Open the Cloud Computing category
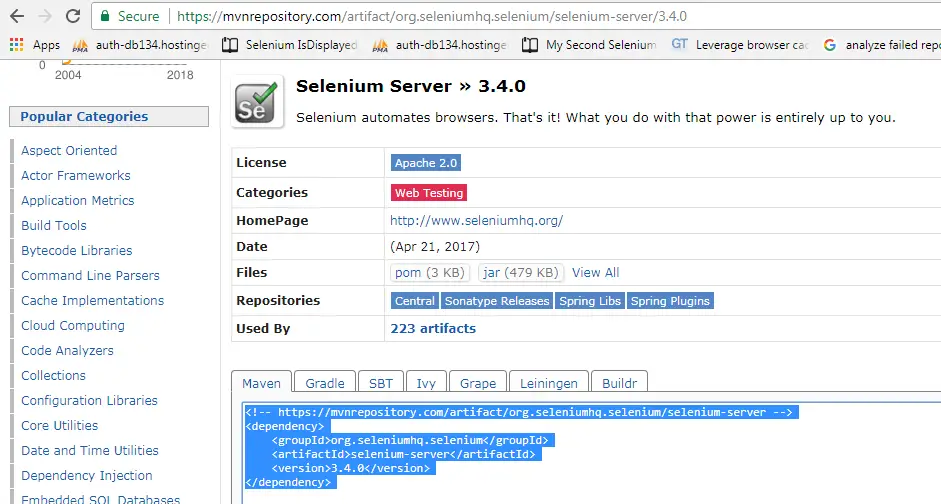Screen dimensions: 941x504 (73, 325)
